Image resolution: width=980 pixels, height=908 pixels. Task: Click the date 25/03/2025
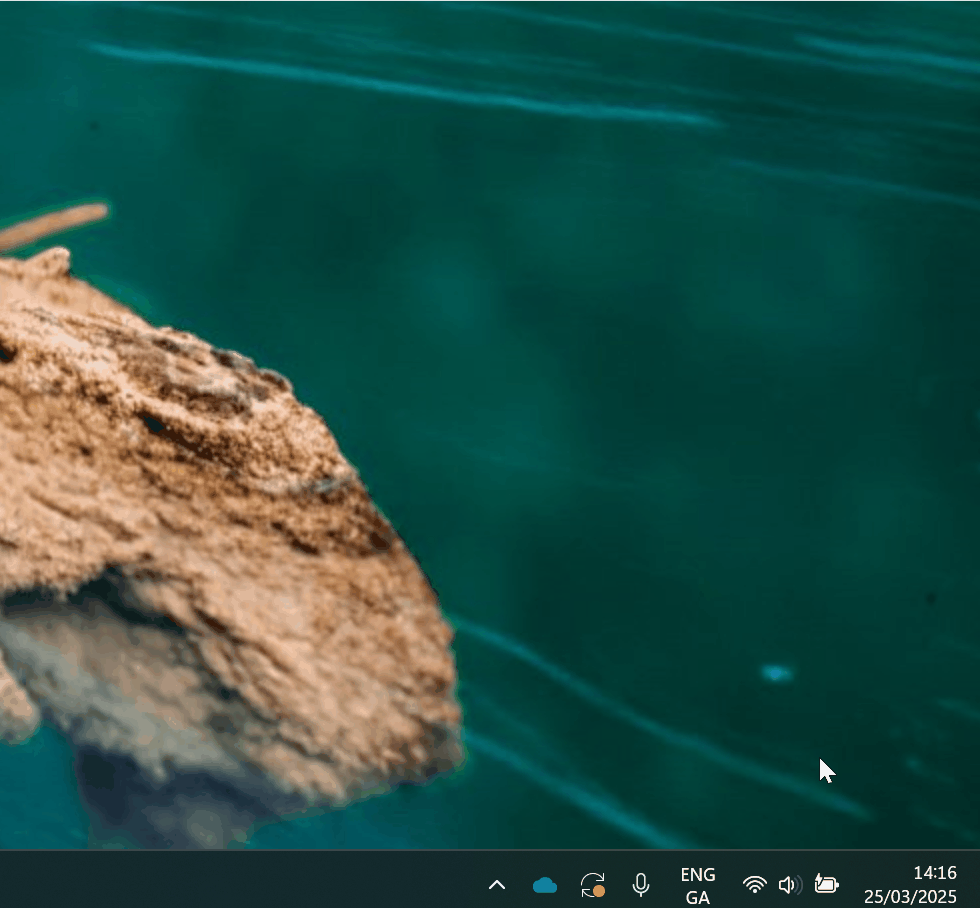[x=911, y=897]
